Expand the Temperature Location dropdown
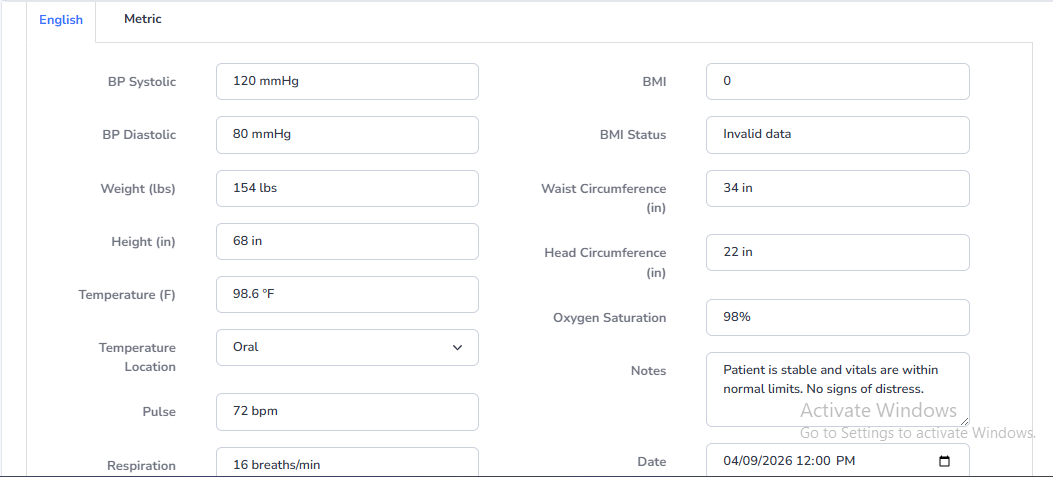The width and height of the screenshot is (1053, 477). [x=347, y=347]
